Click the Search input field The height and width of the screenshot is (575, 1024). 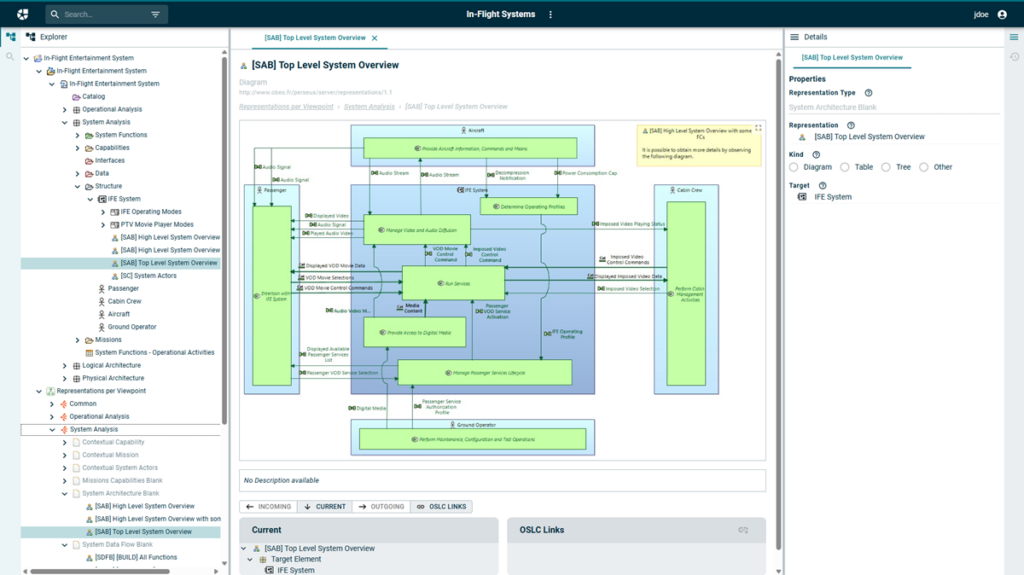click(102, 15)
